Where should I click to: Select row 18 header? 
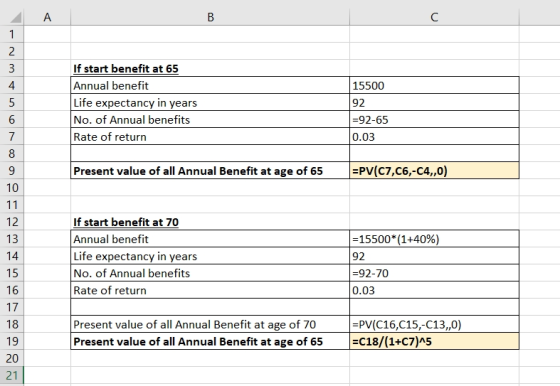(12, 324)
